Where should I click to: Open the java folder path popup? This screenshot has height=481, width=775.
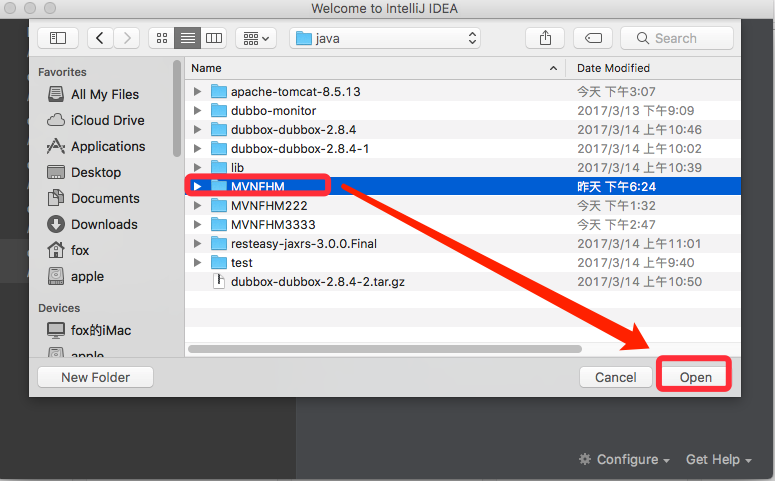385,38
